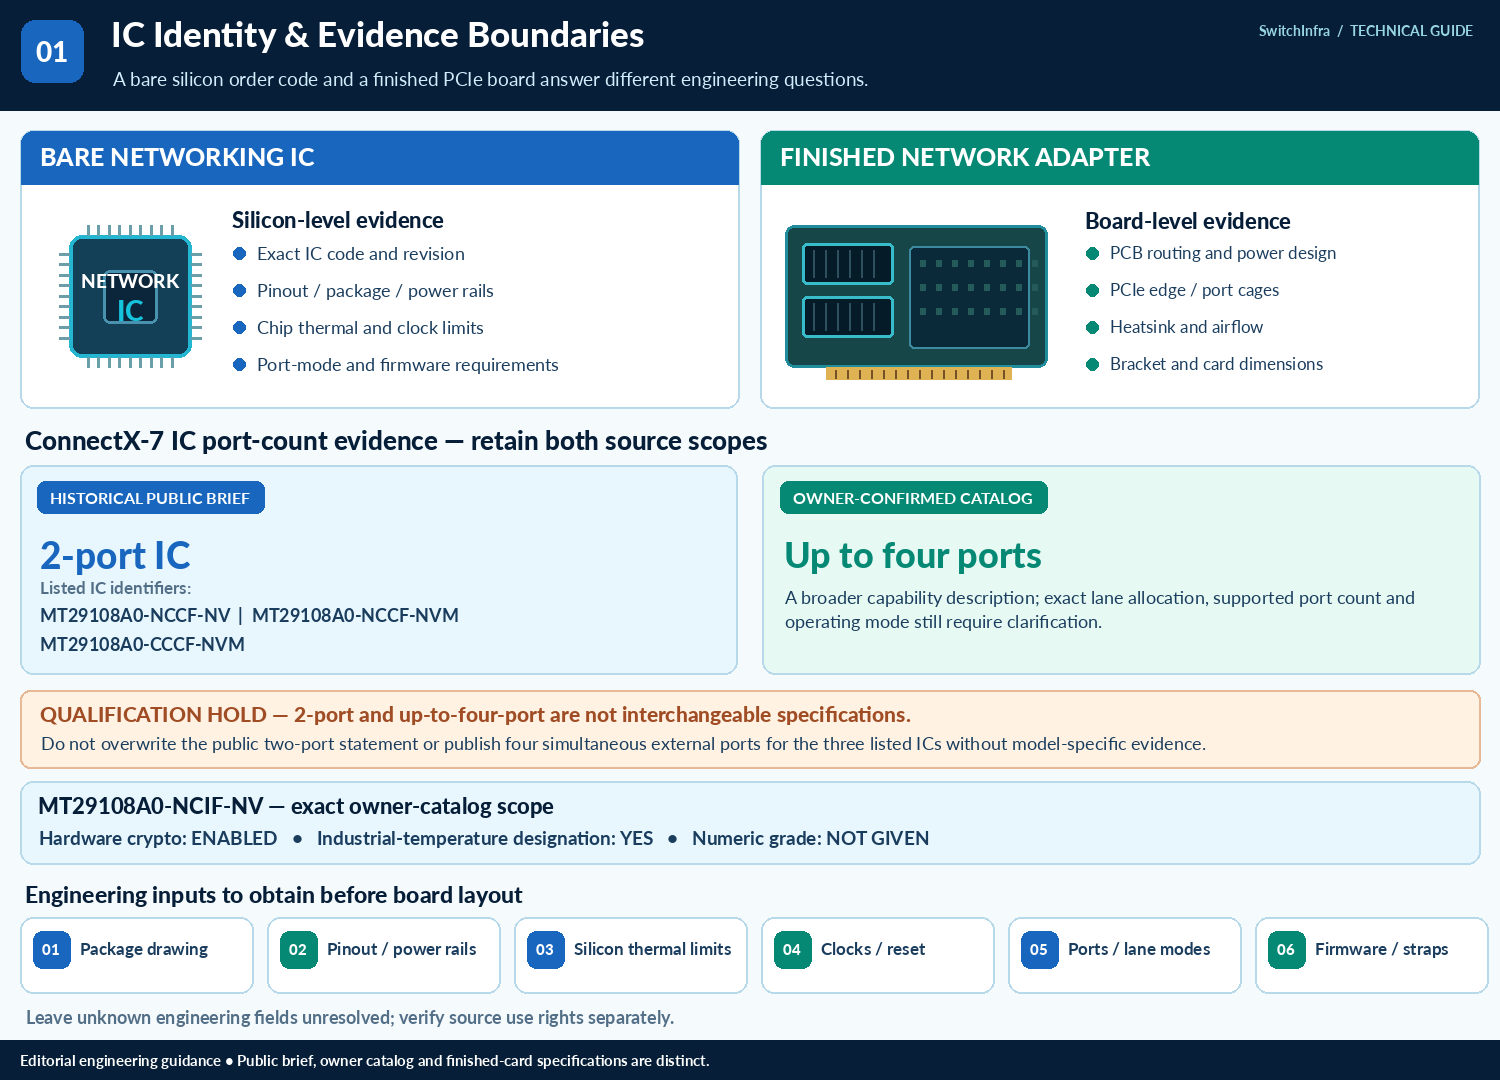Click the 'Silicon thermal limits' card label

coord(653,950)
